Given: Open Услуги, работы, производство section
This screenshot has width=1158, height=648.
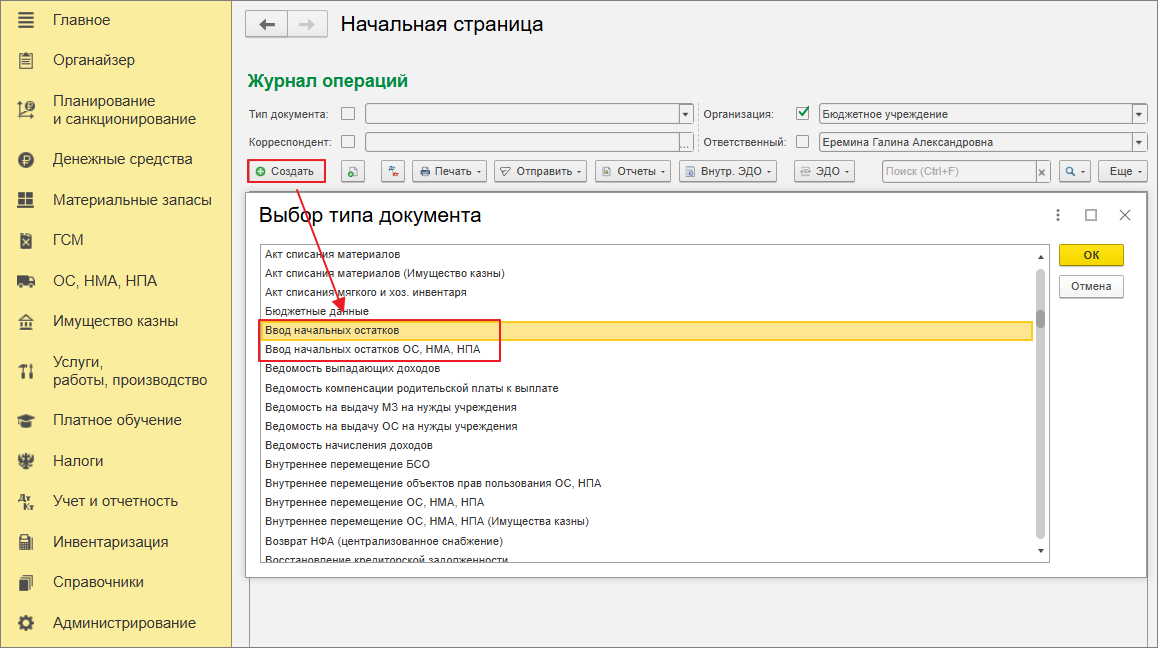Looking at the screenshot, I should (x=130, y=371).
